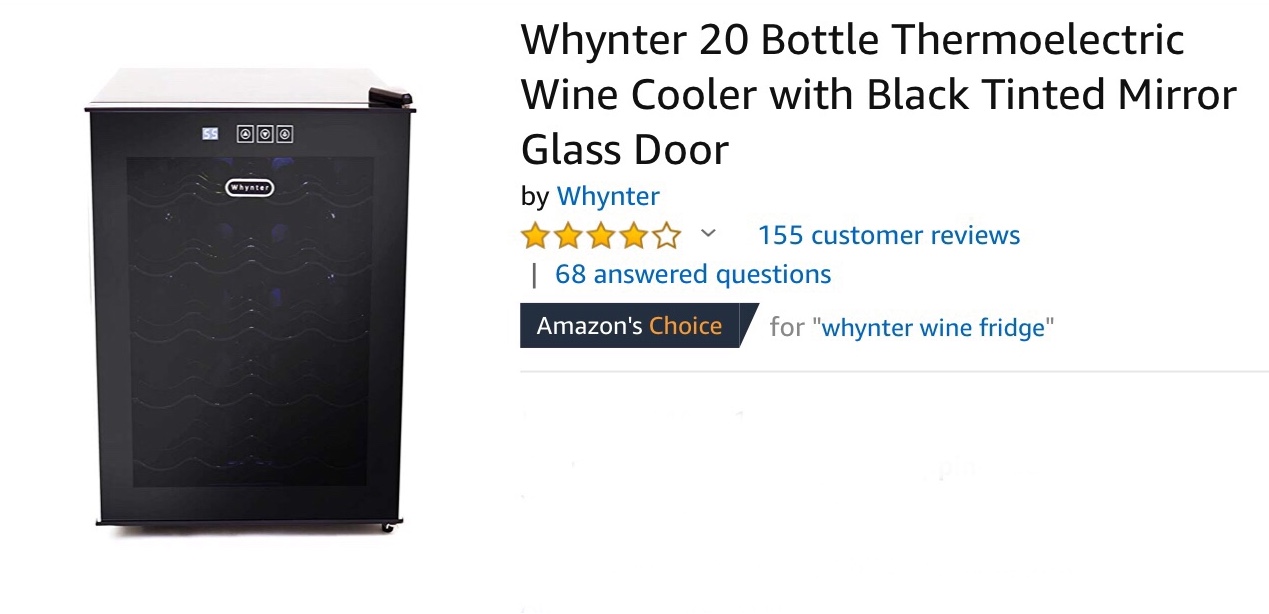
Task: Click the temperature down arrow on the cooler
Action: 265,134
